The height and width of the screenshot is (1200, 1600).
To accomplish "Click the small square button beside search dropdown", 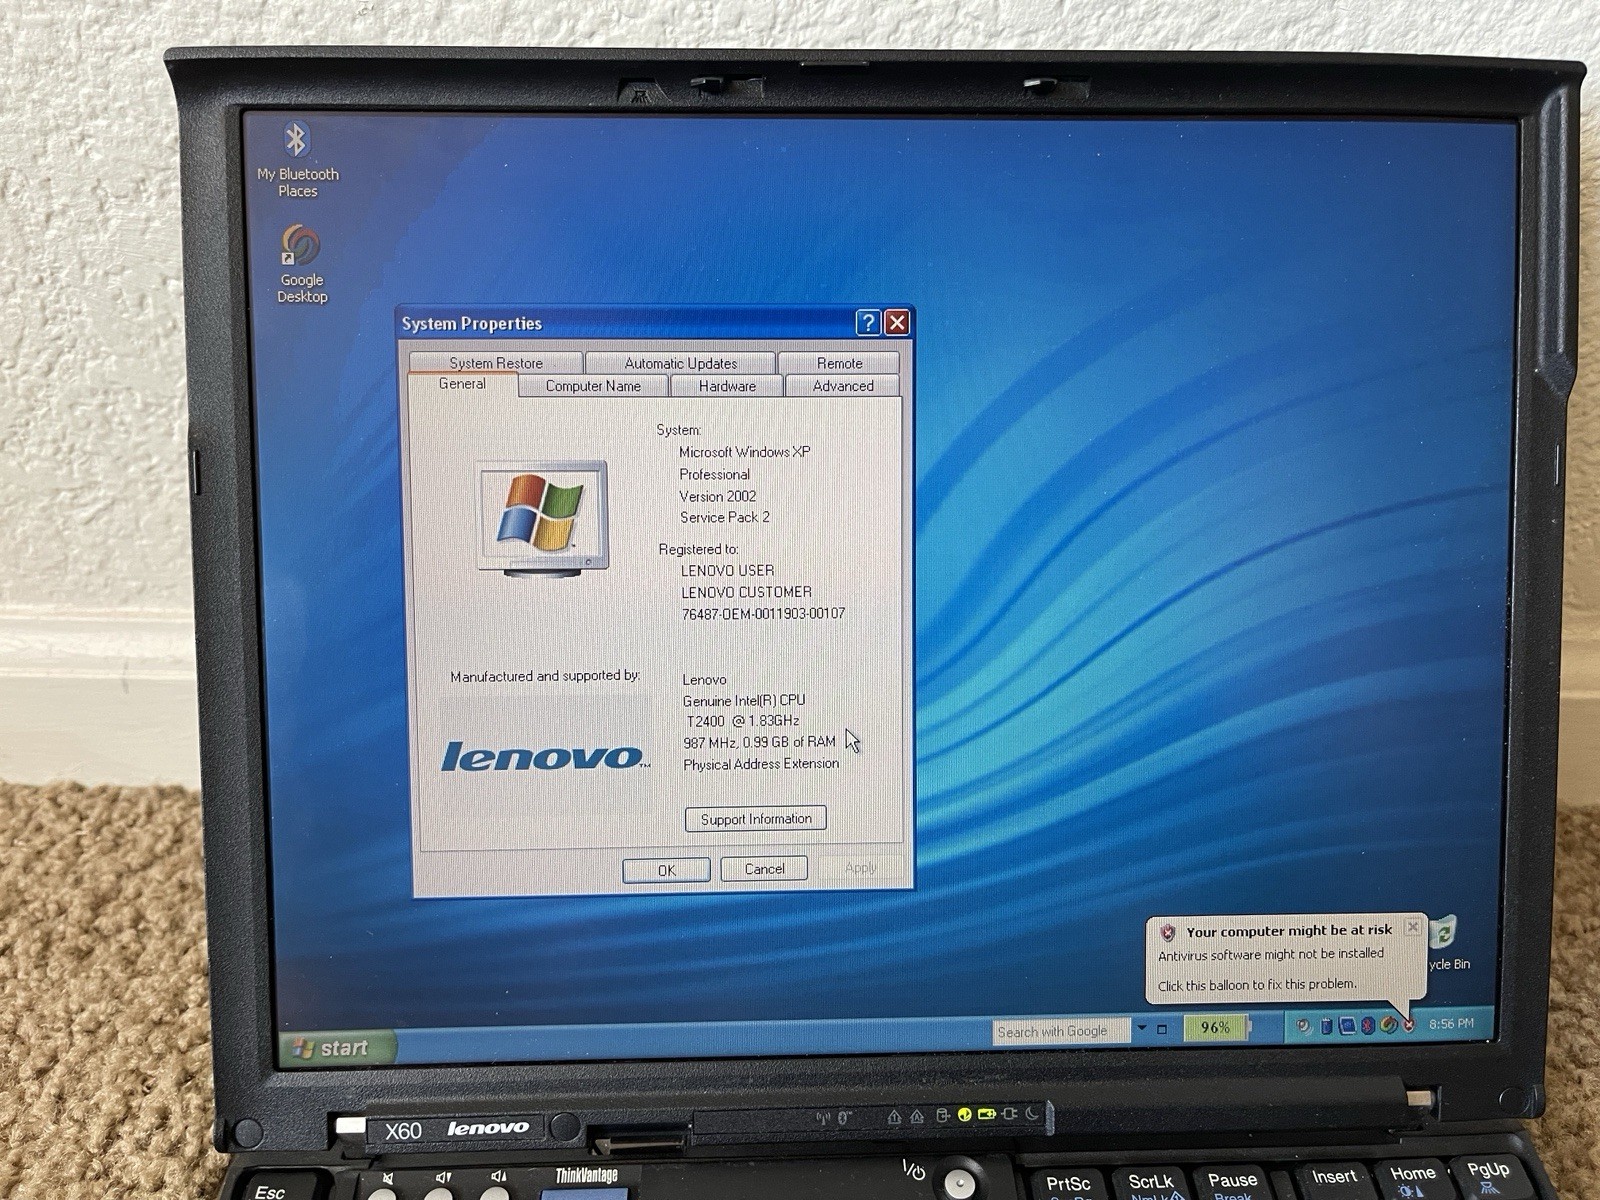I will pyautogui.click(x=1162, y=1029).
